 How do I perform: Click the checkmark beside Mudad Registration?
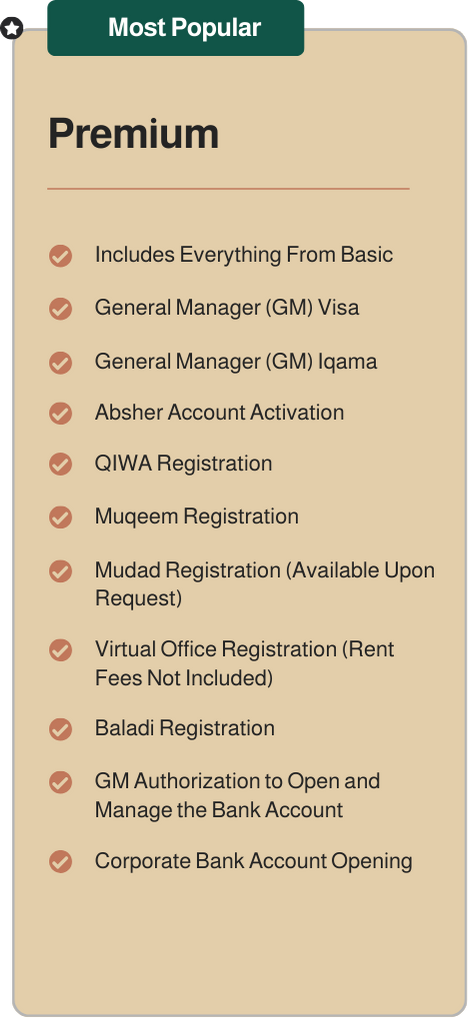coord(60,571)
